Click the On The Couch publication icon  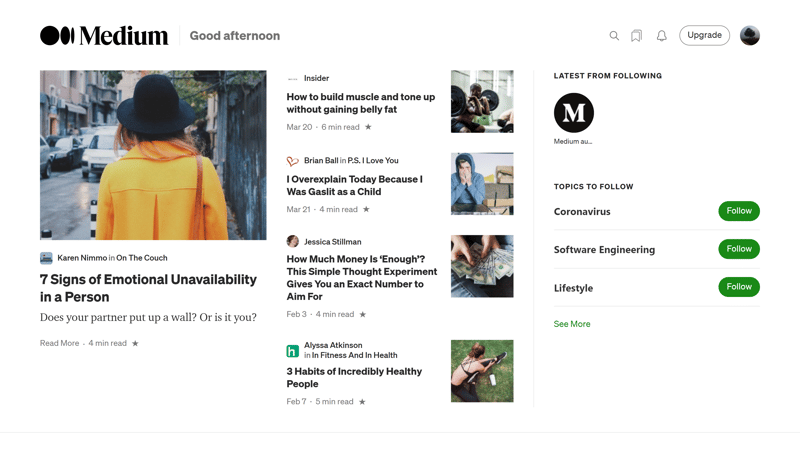point(46,258)
